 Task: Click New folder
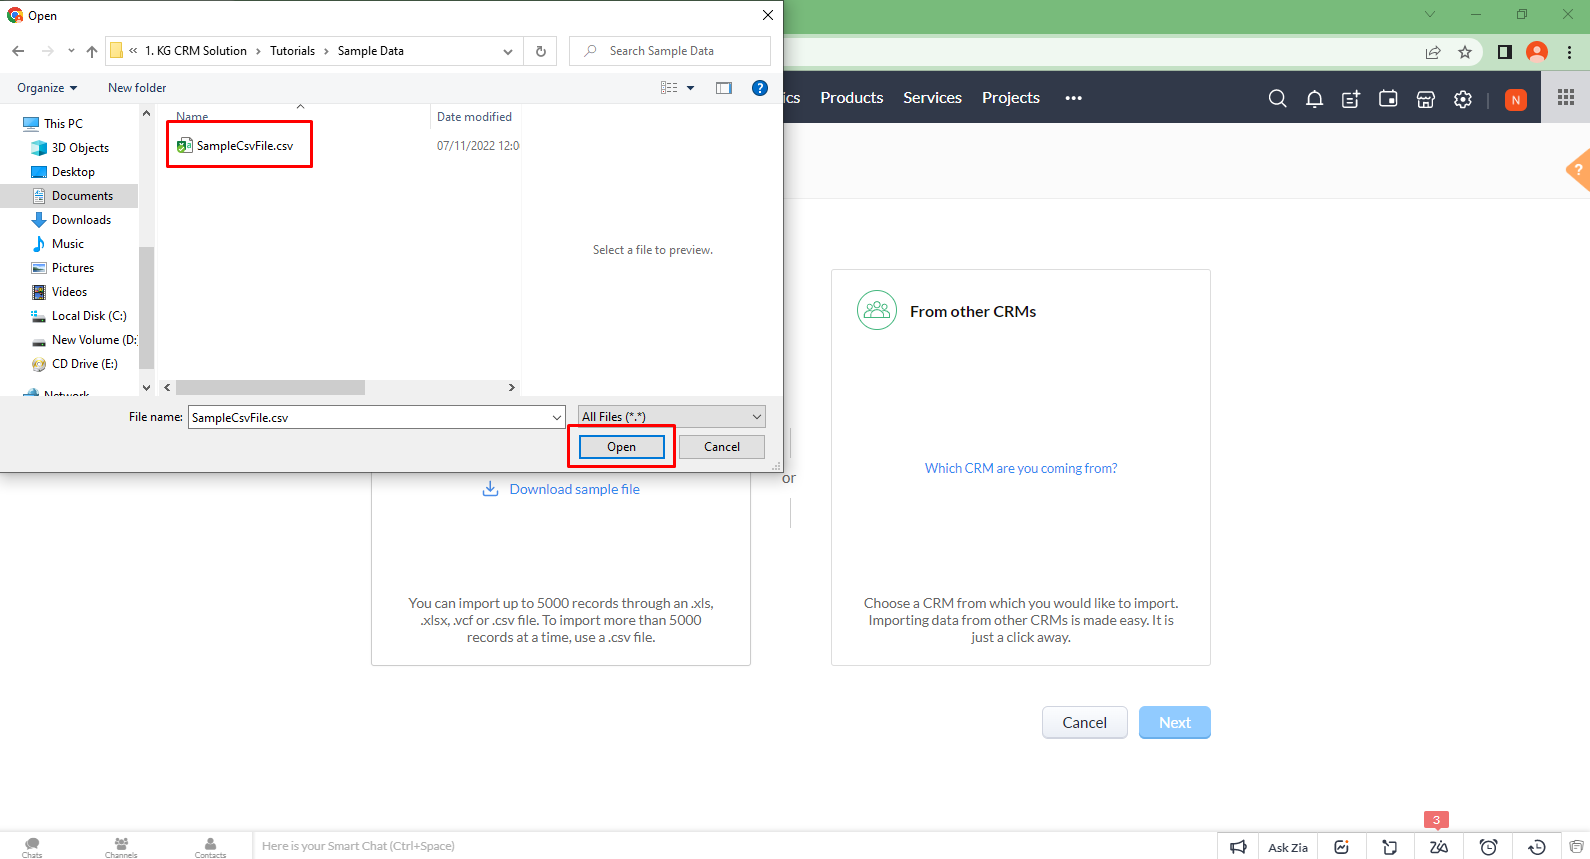(x=137, y=88)
